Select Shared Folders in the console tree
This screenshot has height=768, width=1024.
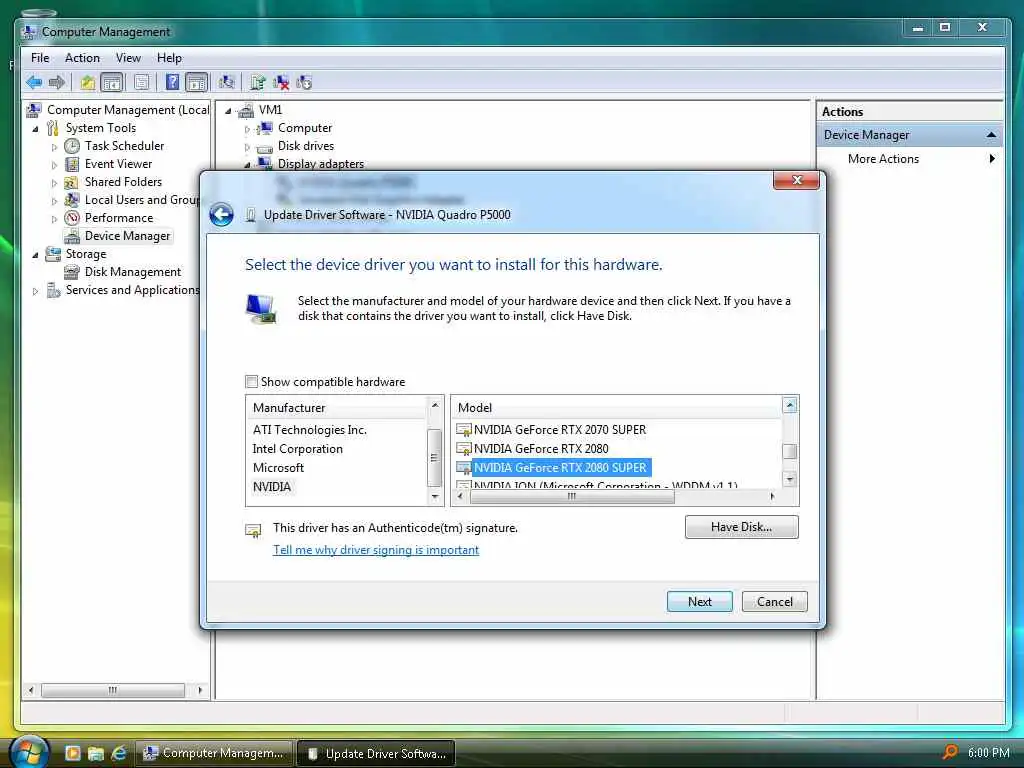click(x=123, y=182)
